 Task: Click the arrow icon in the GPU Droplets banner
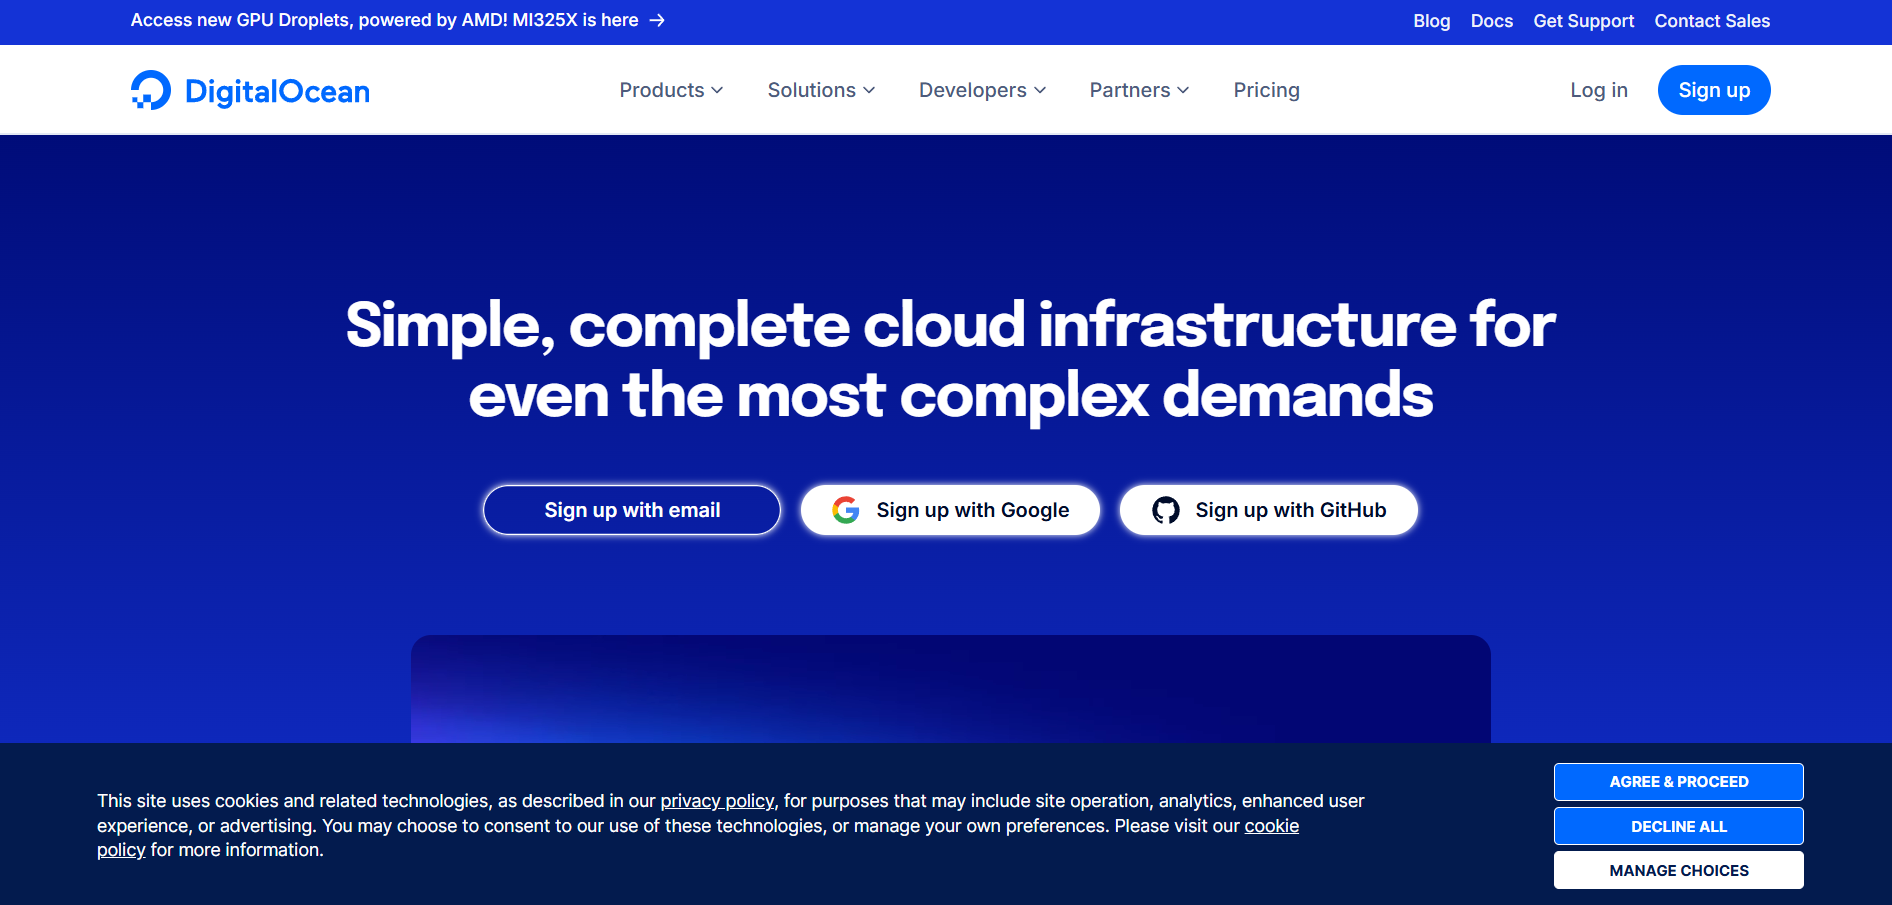(x=657, y=20)
